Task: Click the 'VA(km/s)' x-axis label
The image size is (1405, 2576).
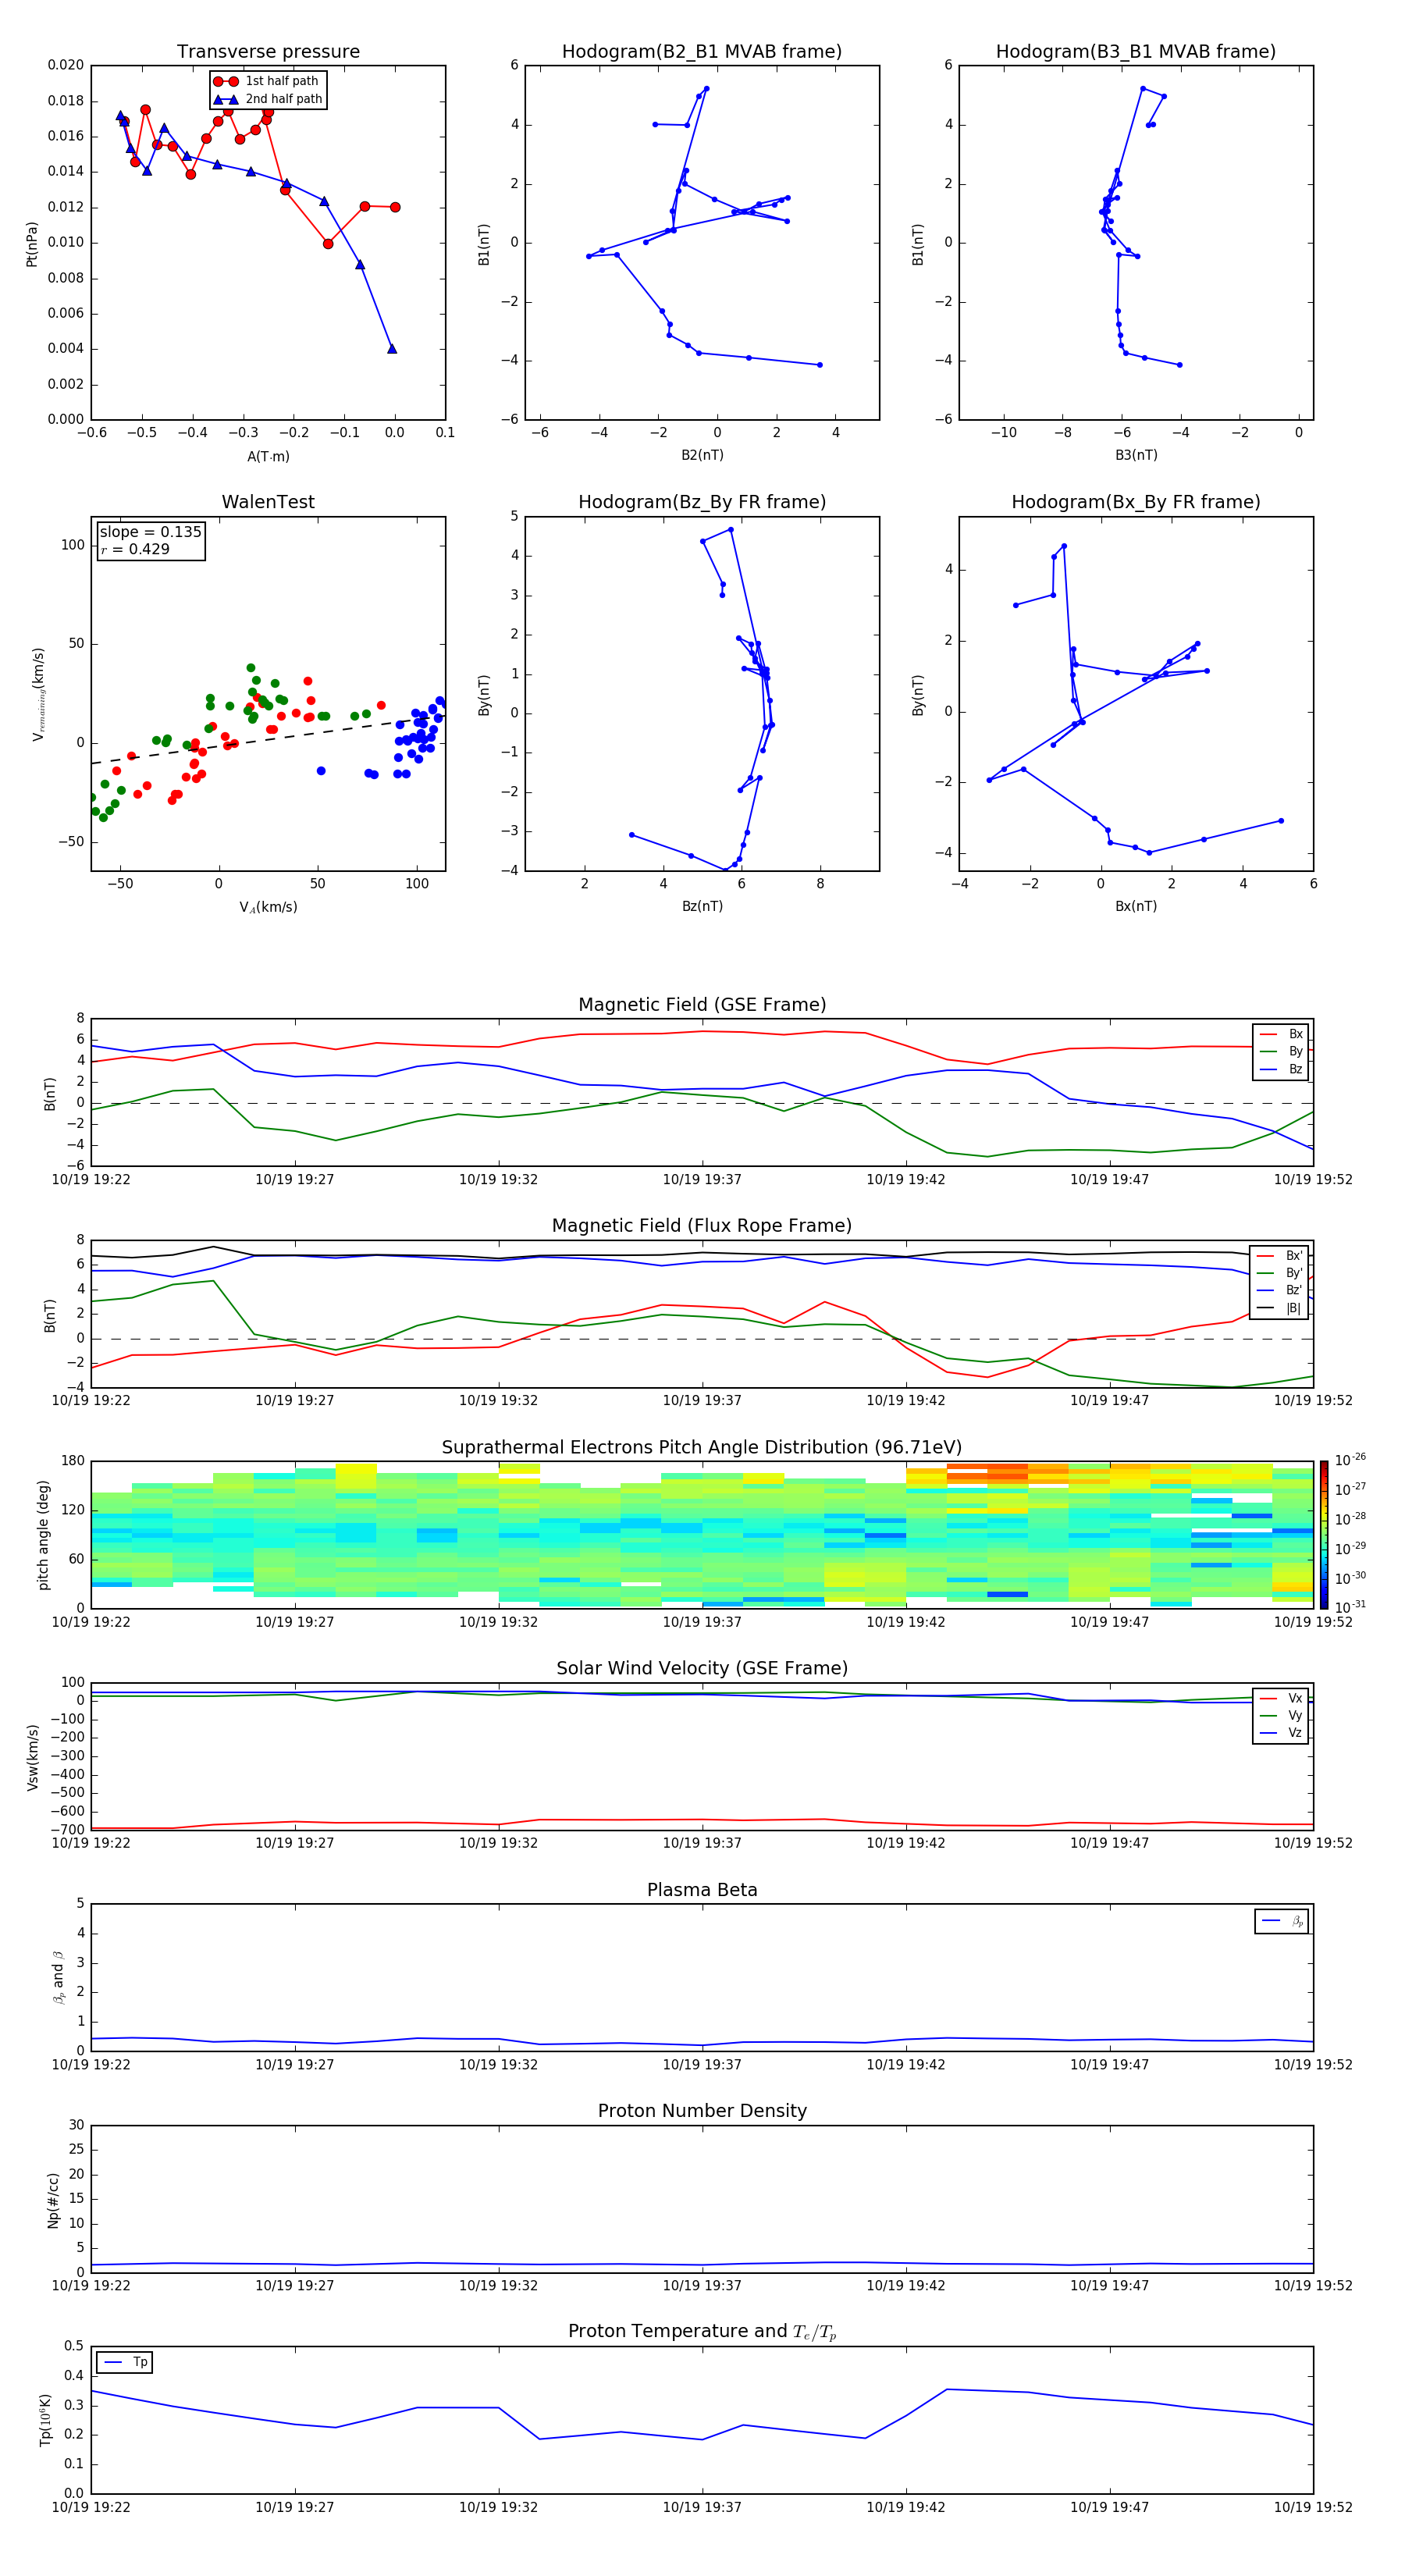Action: point(268,907)
